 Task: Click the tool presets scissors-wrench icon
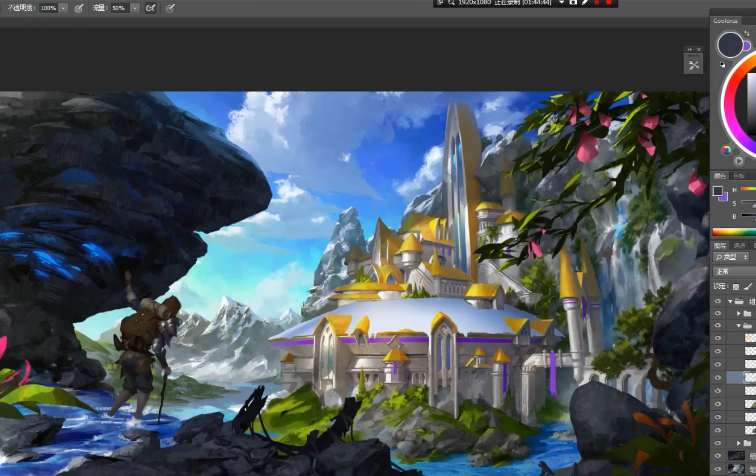tap(694, 65)
